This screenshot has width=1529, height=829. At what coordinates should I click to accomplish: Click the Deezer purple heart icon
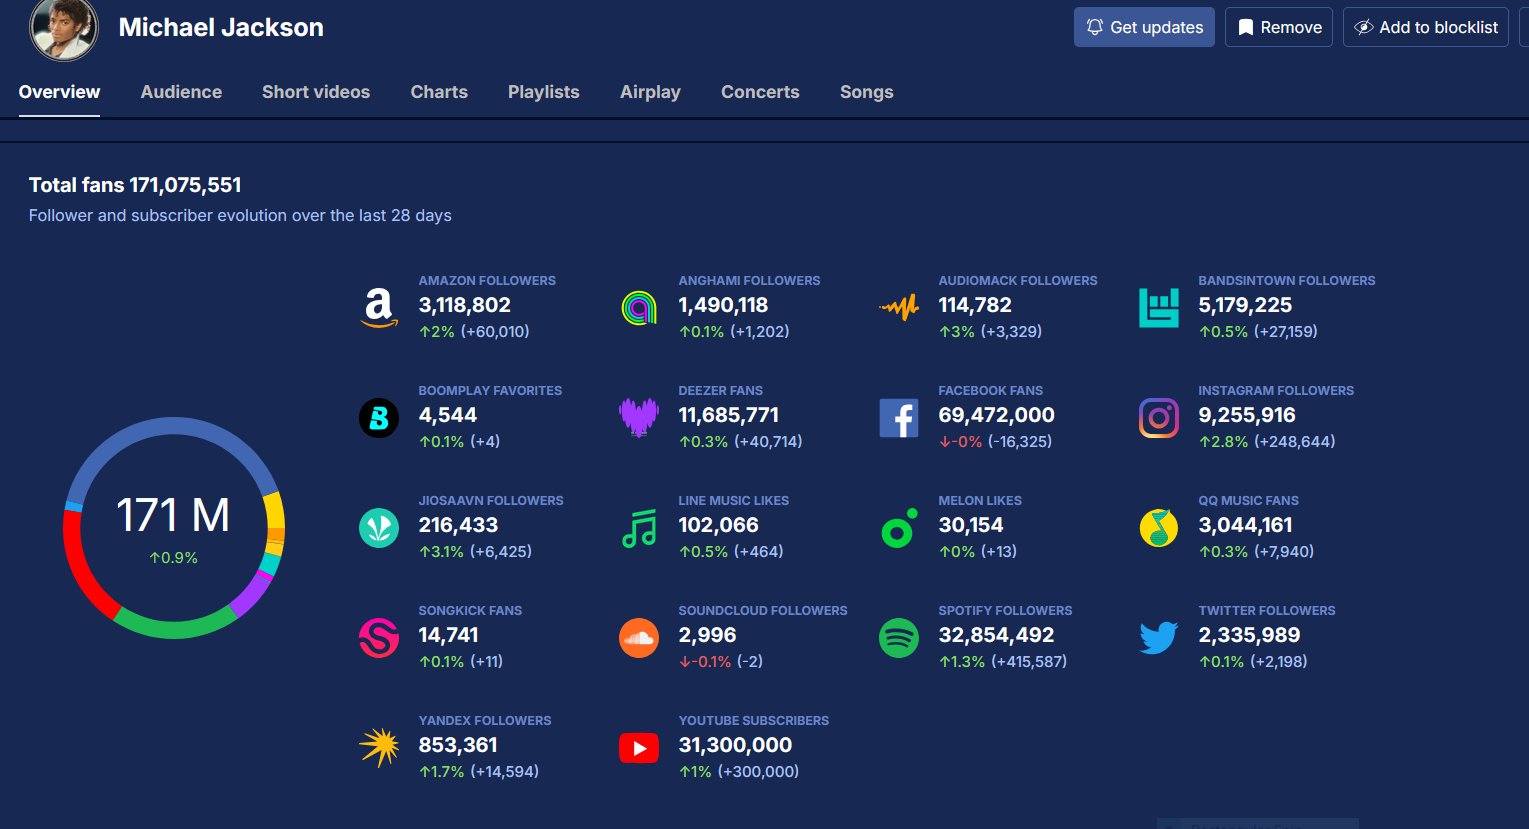[x=639, y=418]
